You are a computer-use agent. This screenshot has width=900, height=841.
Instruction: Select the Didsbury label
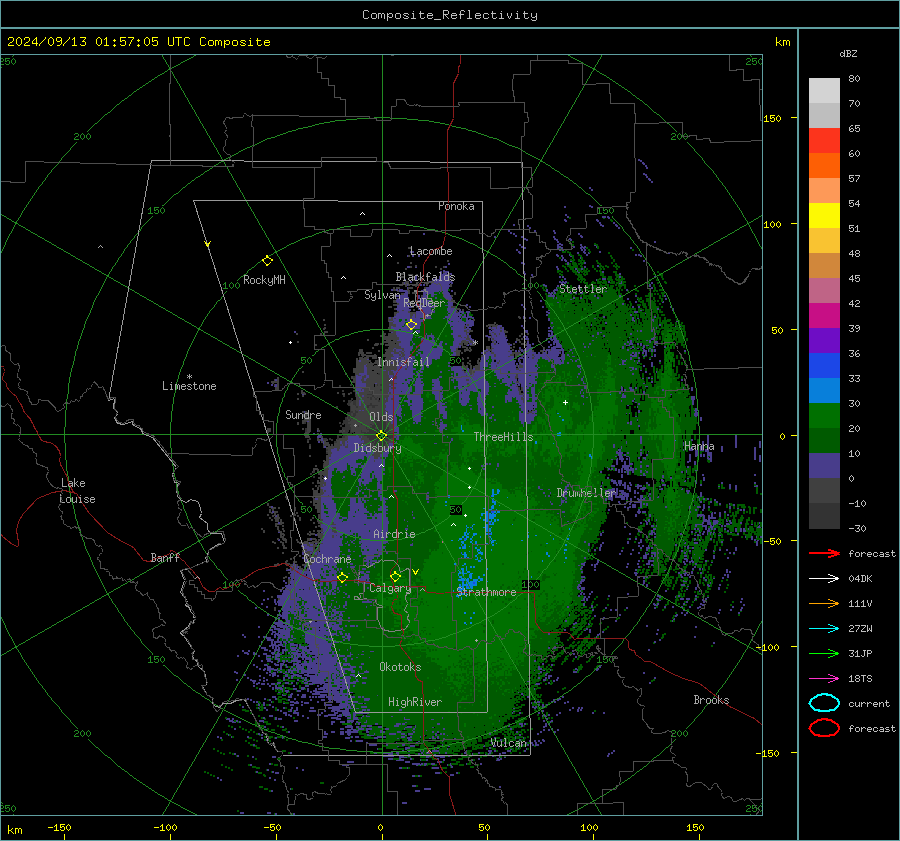click(377, 448)
